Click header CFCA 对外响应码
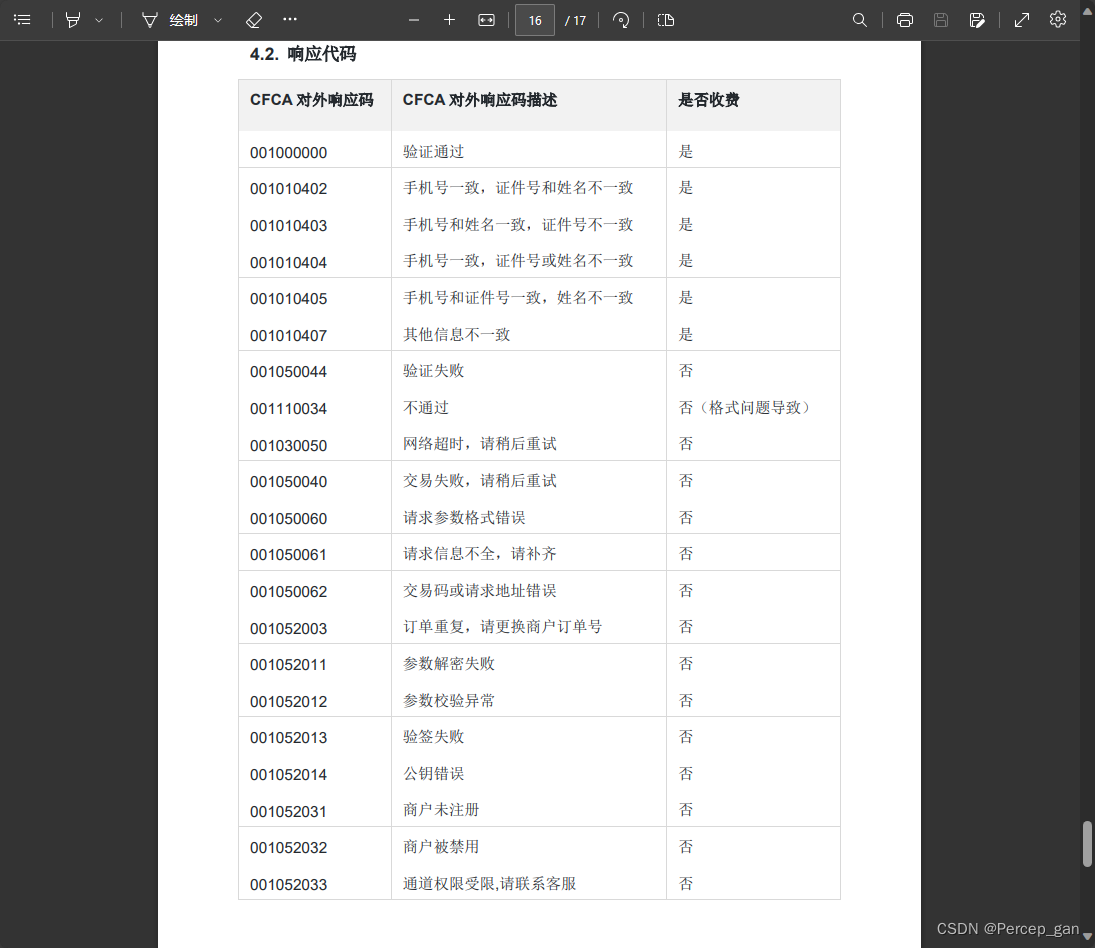 tap(311, 100)
